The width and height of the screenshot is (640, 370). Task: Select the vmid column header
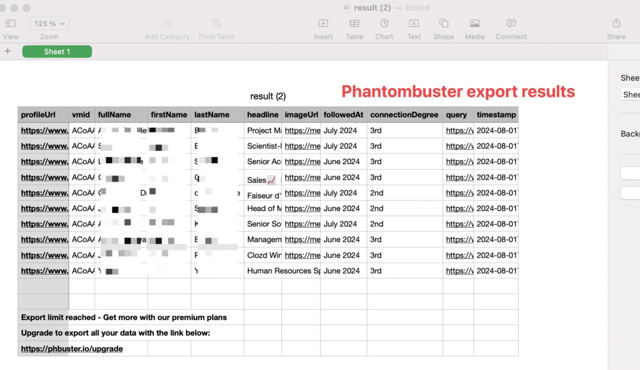coord(82,115)
